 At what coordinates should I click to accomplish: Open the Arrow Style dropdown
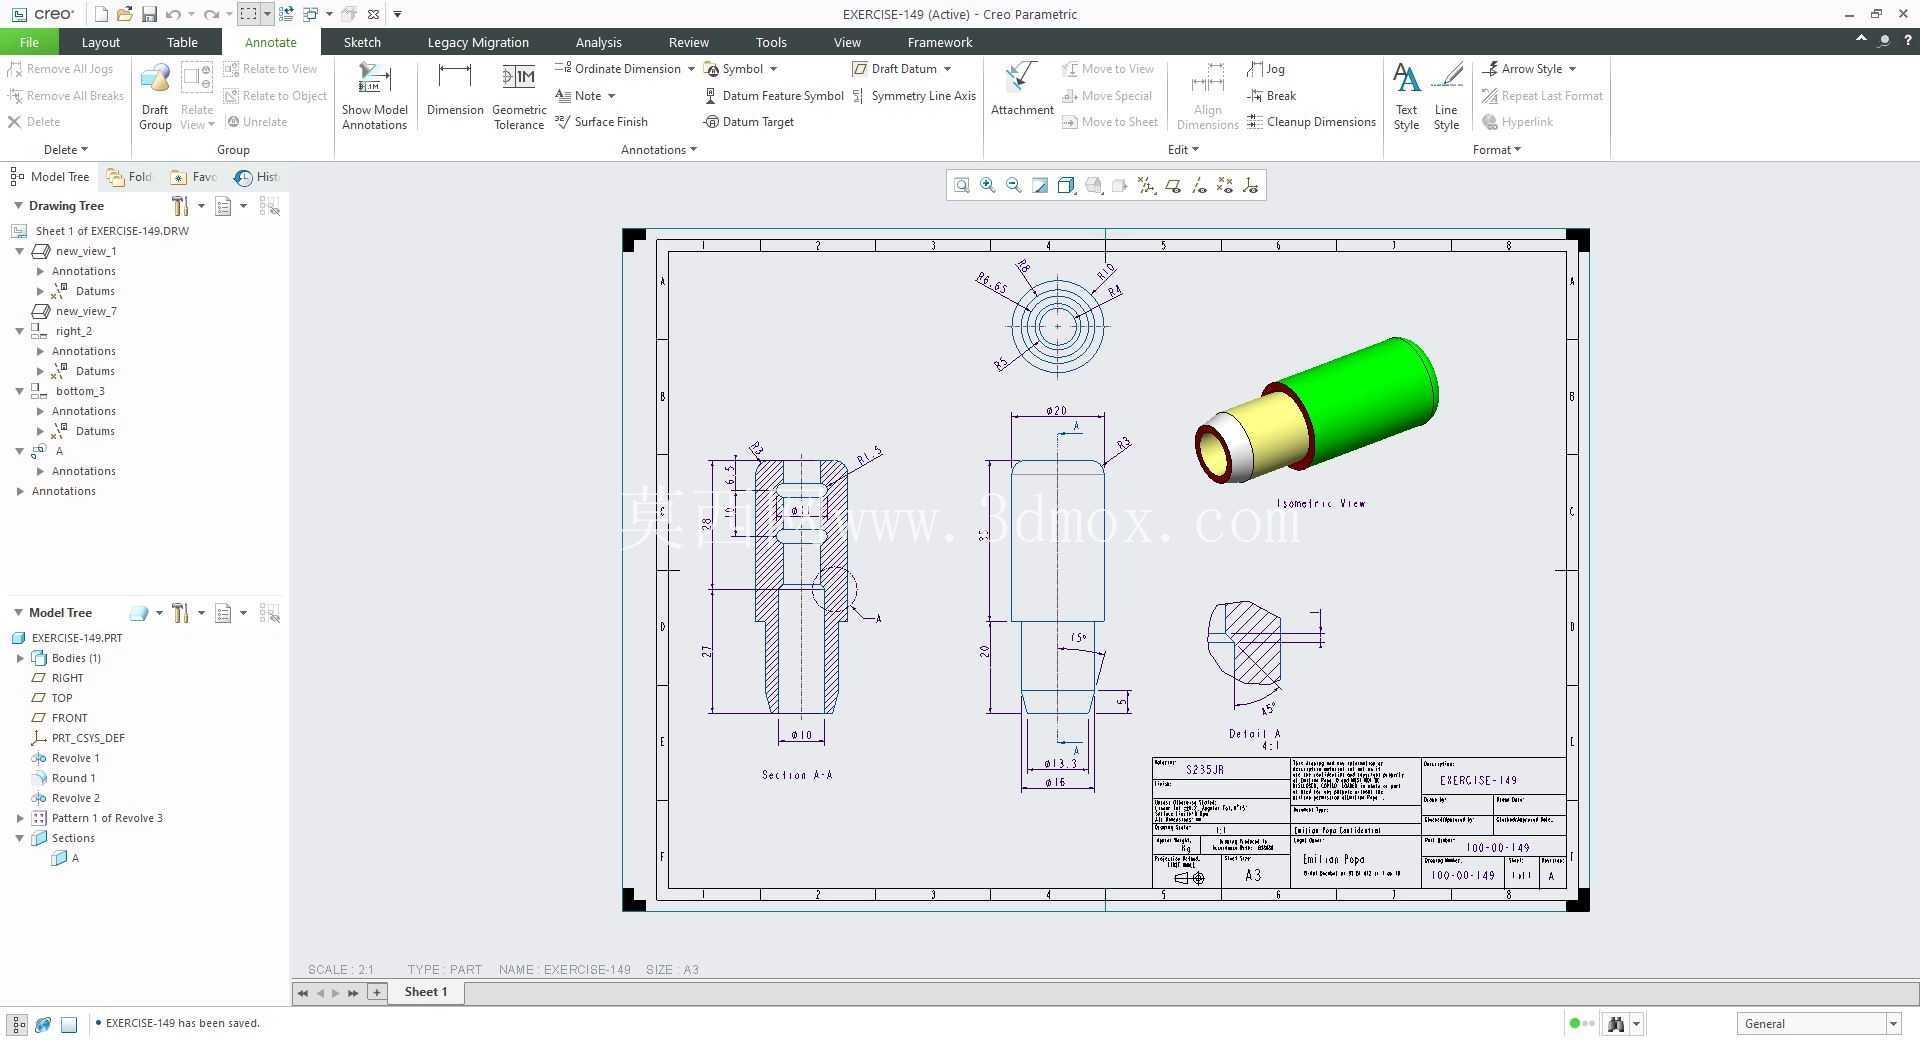click(1573, 69)
